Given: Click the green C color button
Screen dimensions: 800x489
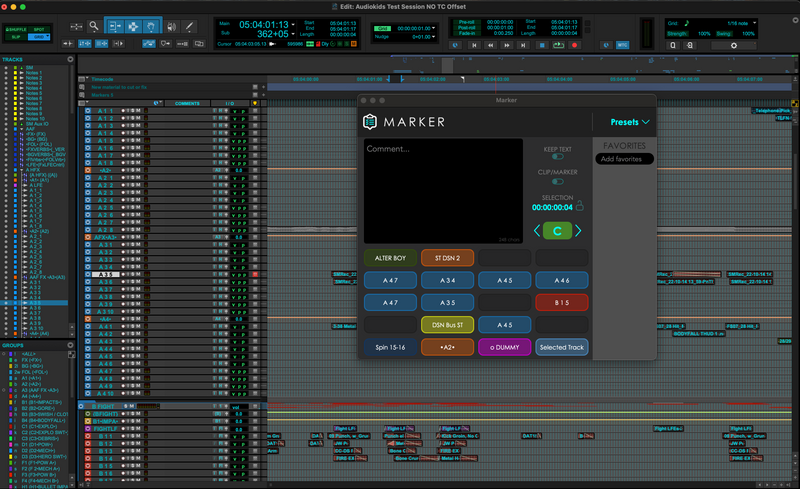Looking at the screenshot, I should point(557,231).
